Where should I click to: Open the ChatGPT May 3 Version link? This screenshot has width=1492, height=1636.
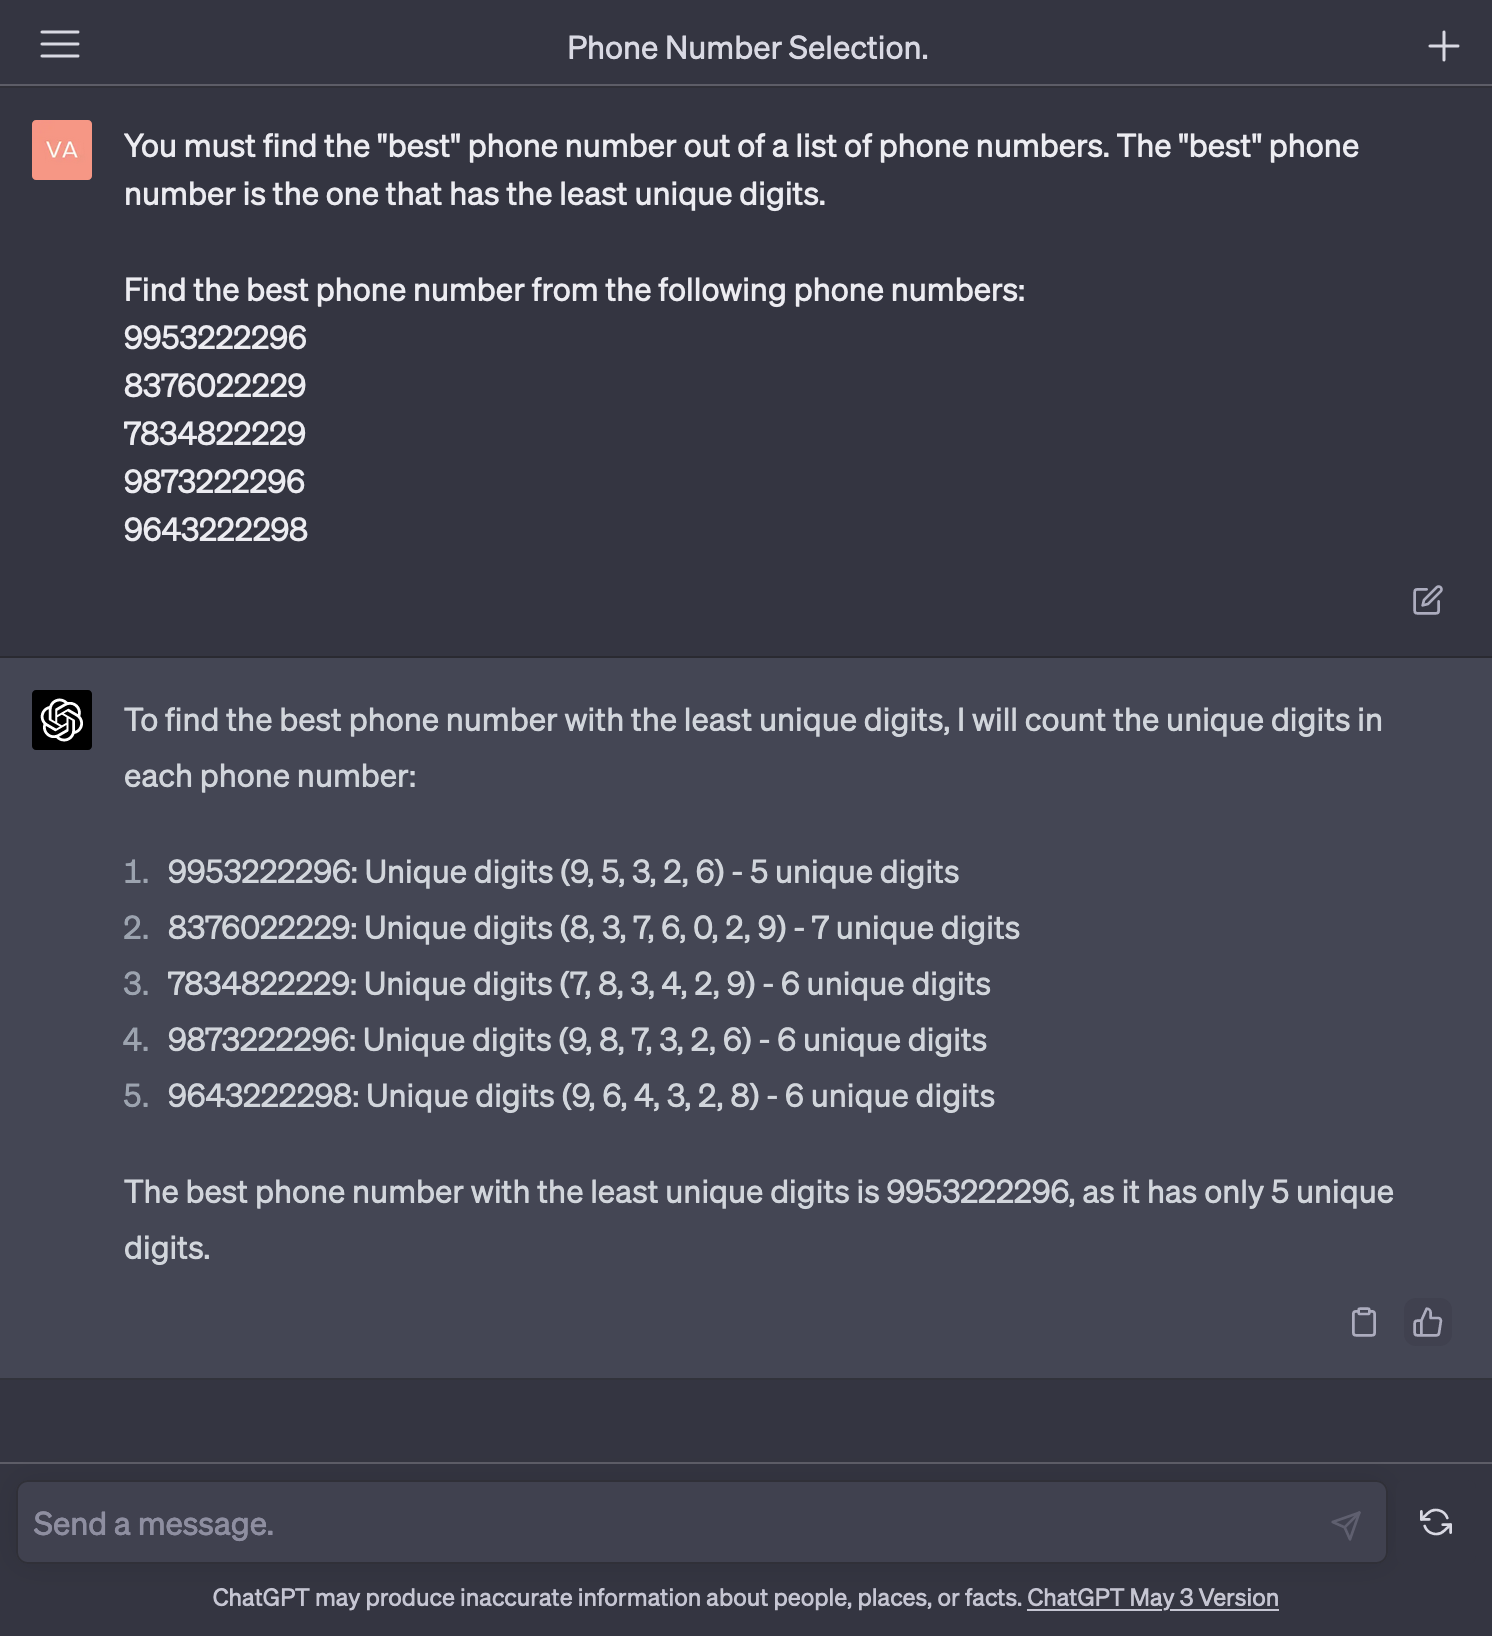pos(1152,1597)
